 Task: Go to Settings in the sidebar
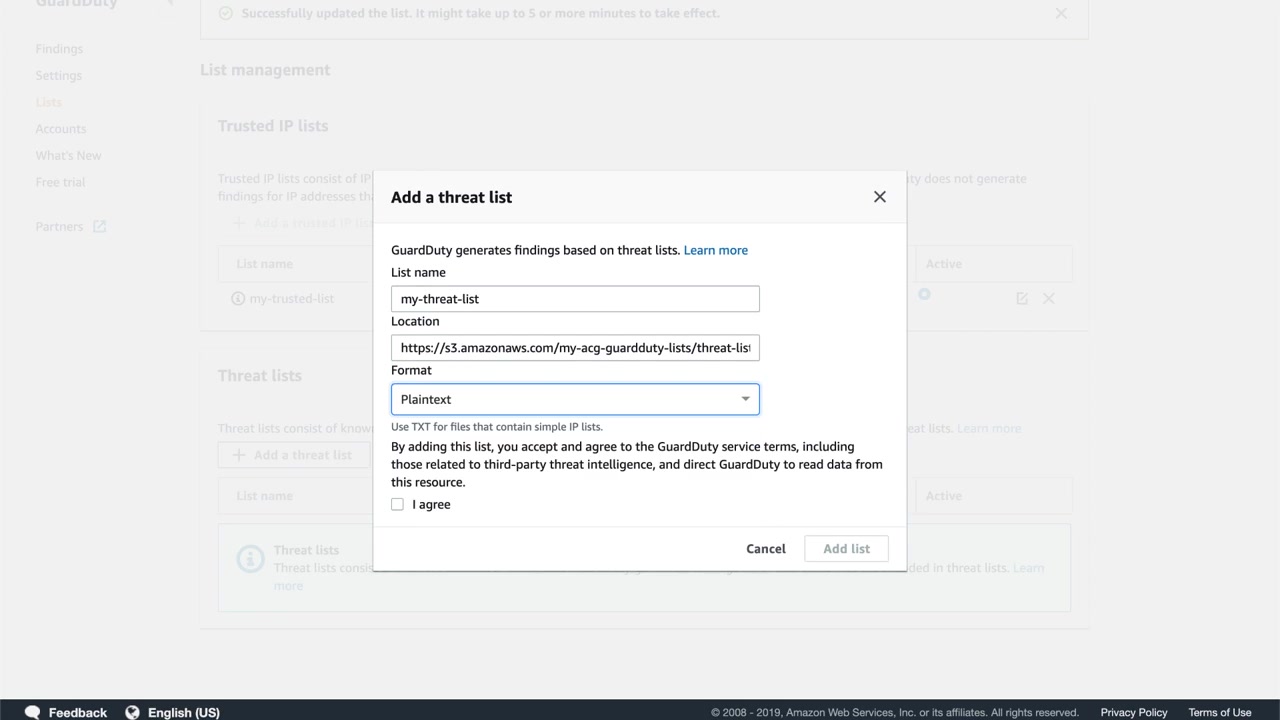pos(59,75)
